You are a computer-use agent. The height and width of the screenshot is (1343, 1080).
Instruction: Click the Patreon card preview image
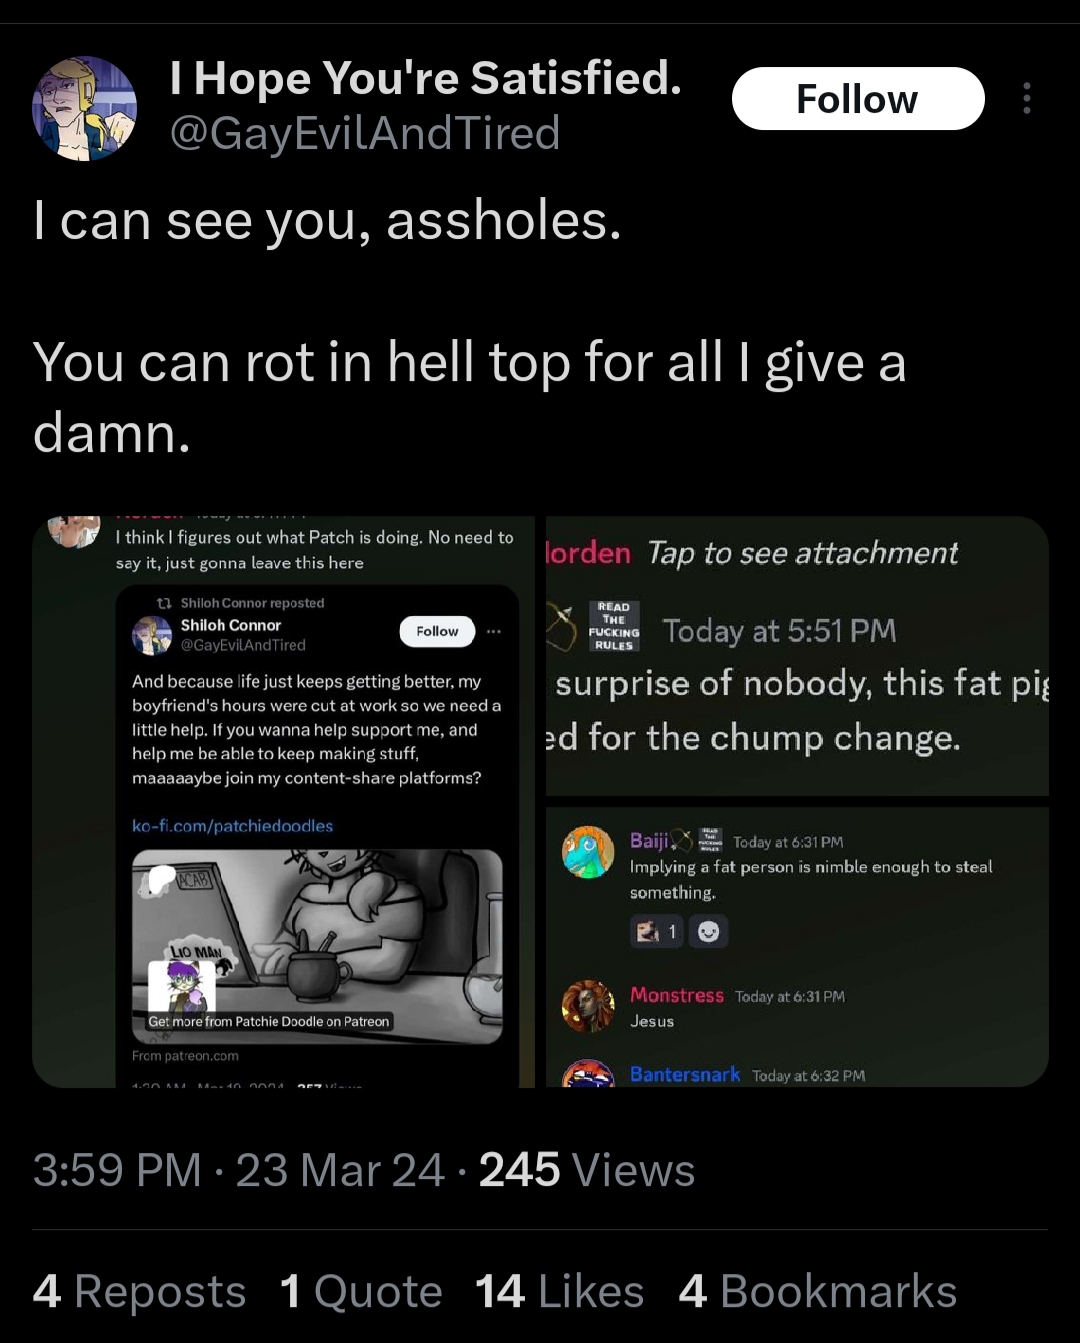click(x=317, y=946)
